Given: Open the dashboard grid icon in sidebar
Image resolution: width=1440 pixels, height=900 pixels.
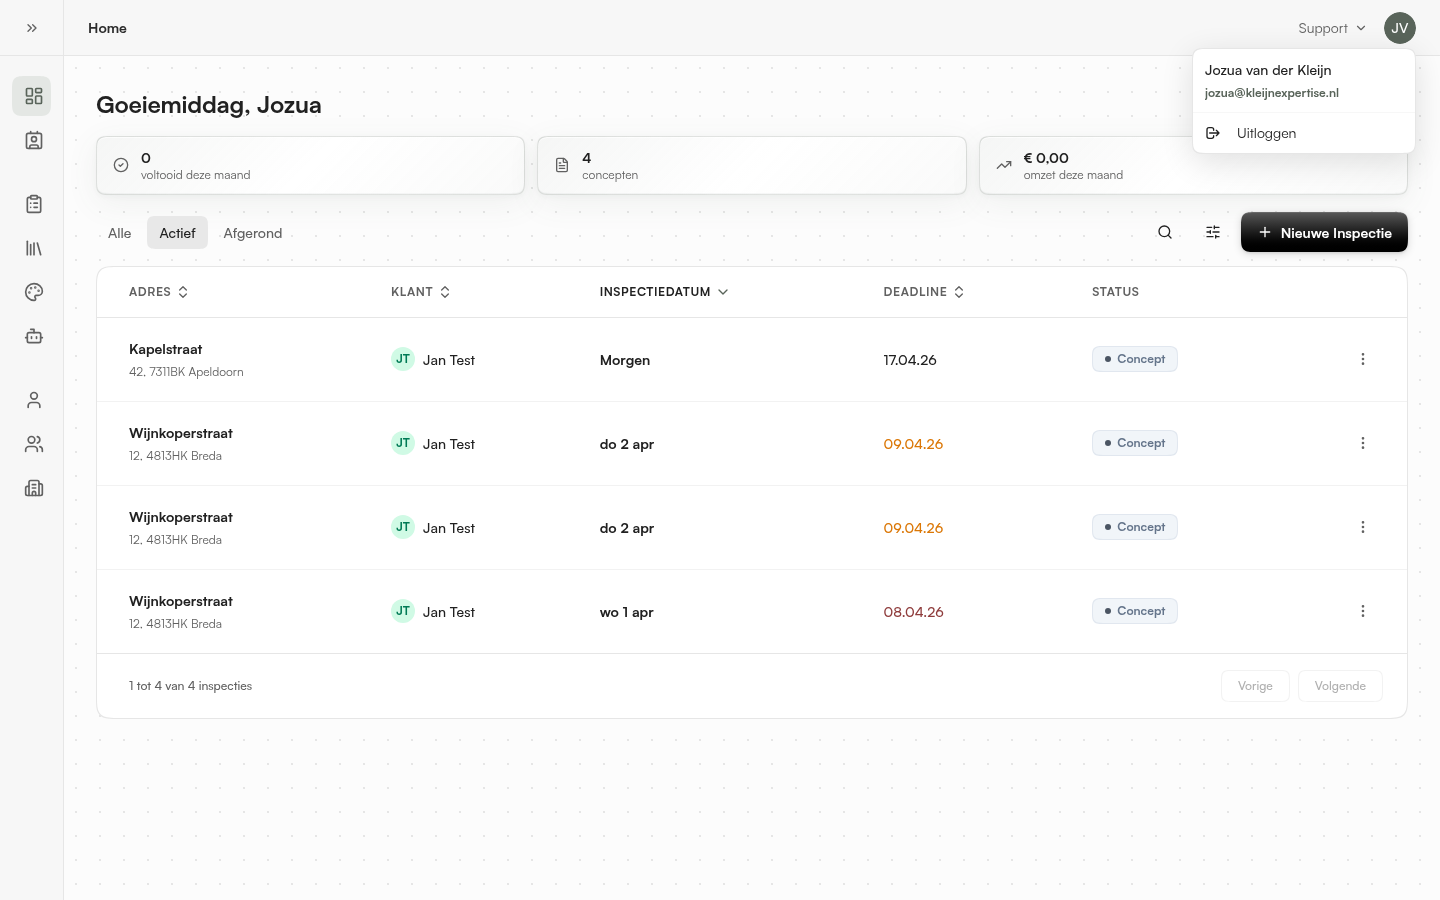Looking at the screenshot, I should coord(34,96).
